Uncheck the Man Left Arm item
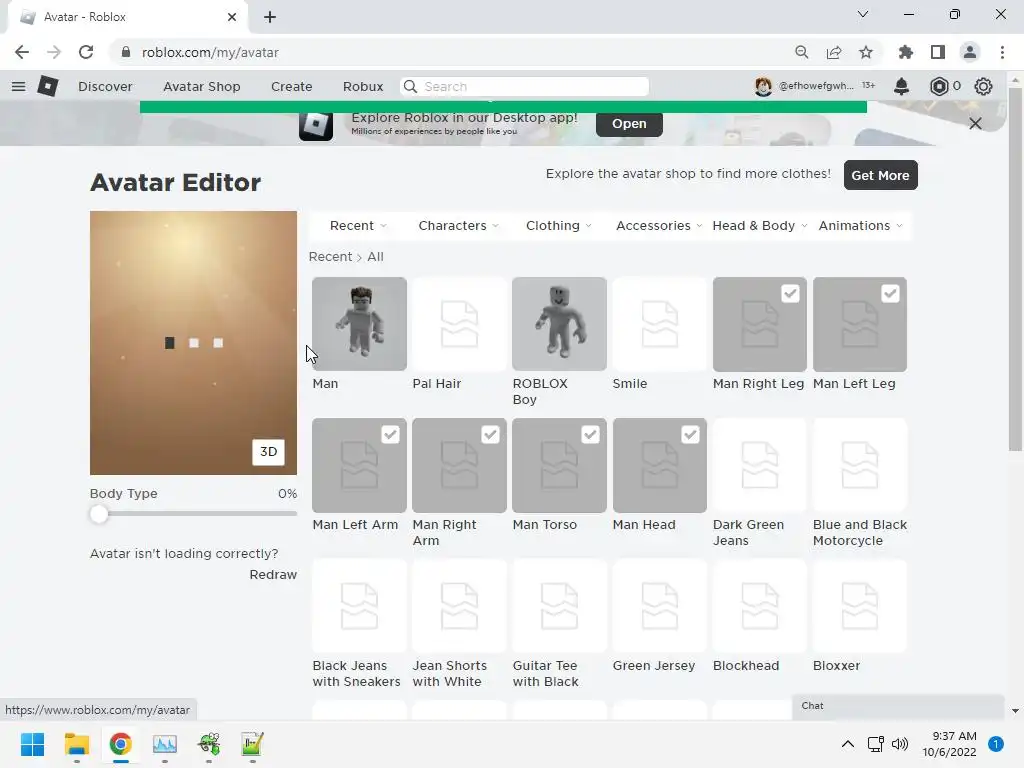 (x=390, y=435)
